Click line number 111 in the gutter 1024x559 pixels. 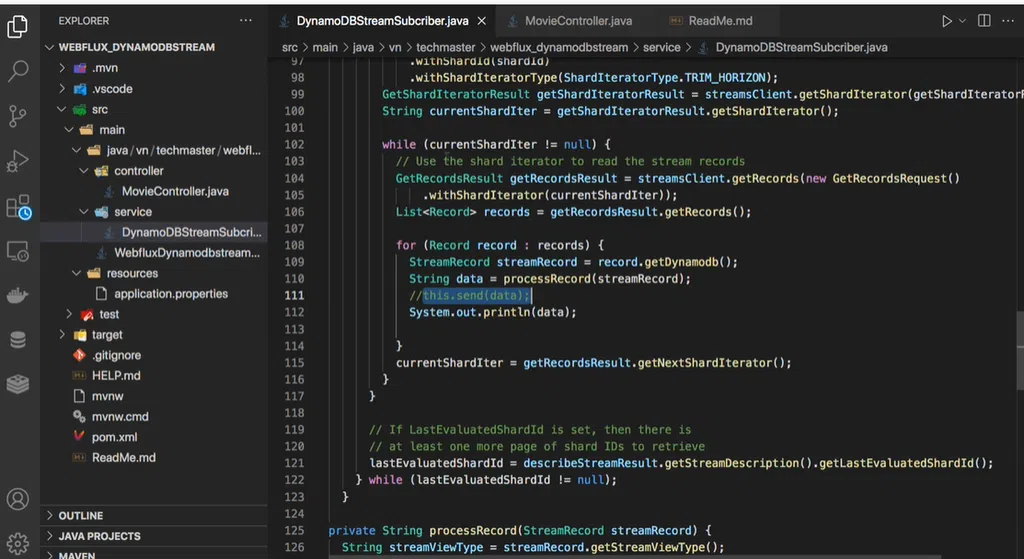click(295, 295)
